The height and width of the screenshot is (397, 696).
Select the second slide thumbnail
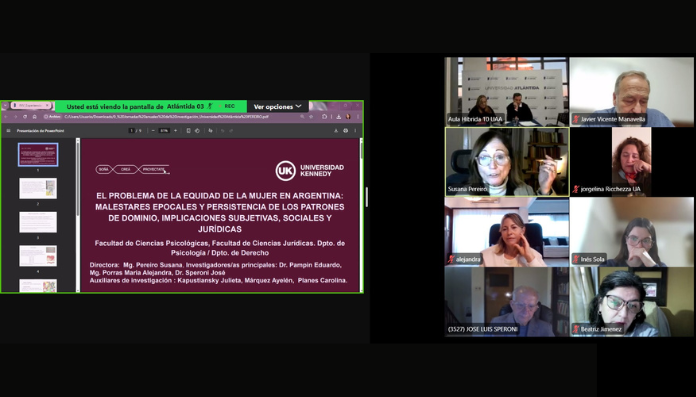coord(38,188)
